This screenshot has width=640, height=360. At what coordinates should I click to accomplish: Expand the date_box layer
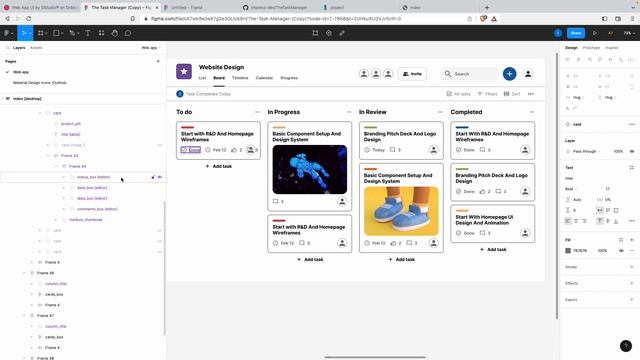pos(64,188)
